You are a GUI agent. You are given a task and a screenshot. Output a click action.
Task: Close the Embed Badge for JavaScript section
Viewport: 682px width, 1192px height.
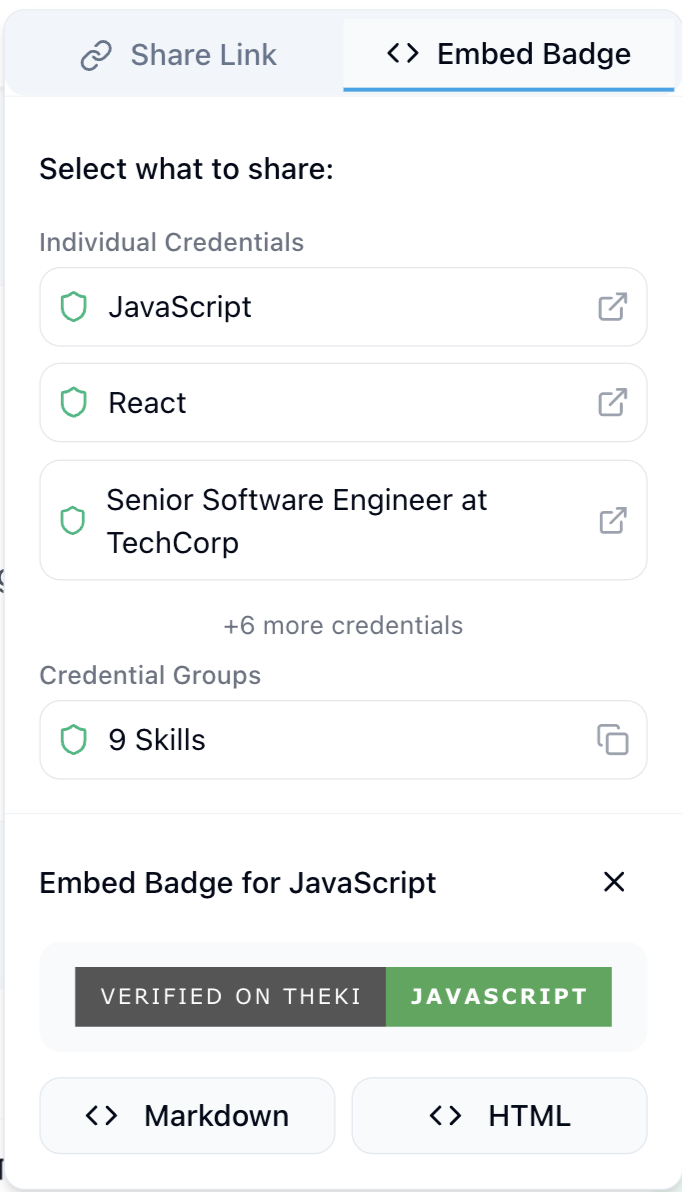coord(614,882)
